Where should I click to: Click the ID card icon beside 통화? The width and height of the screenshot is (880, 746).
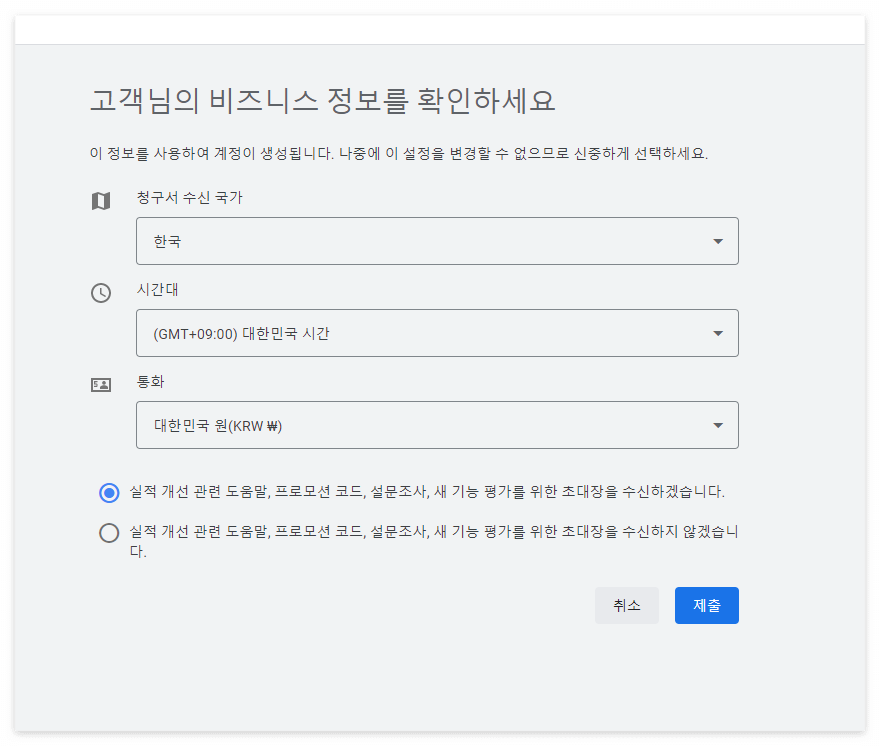[101, 384]
